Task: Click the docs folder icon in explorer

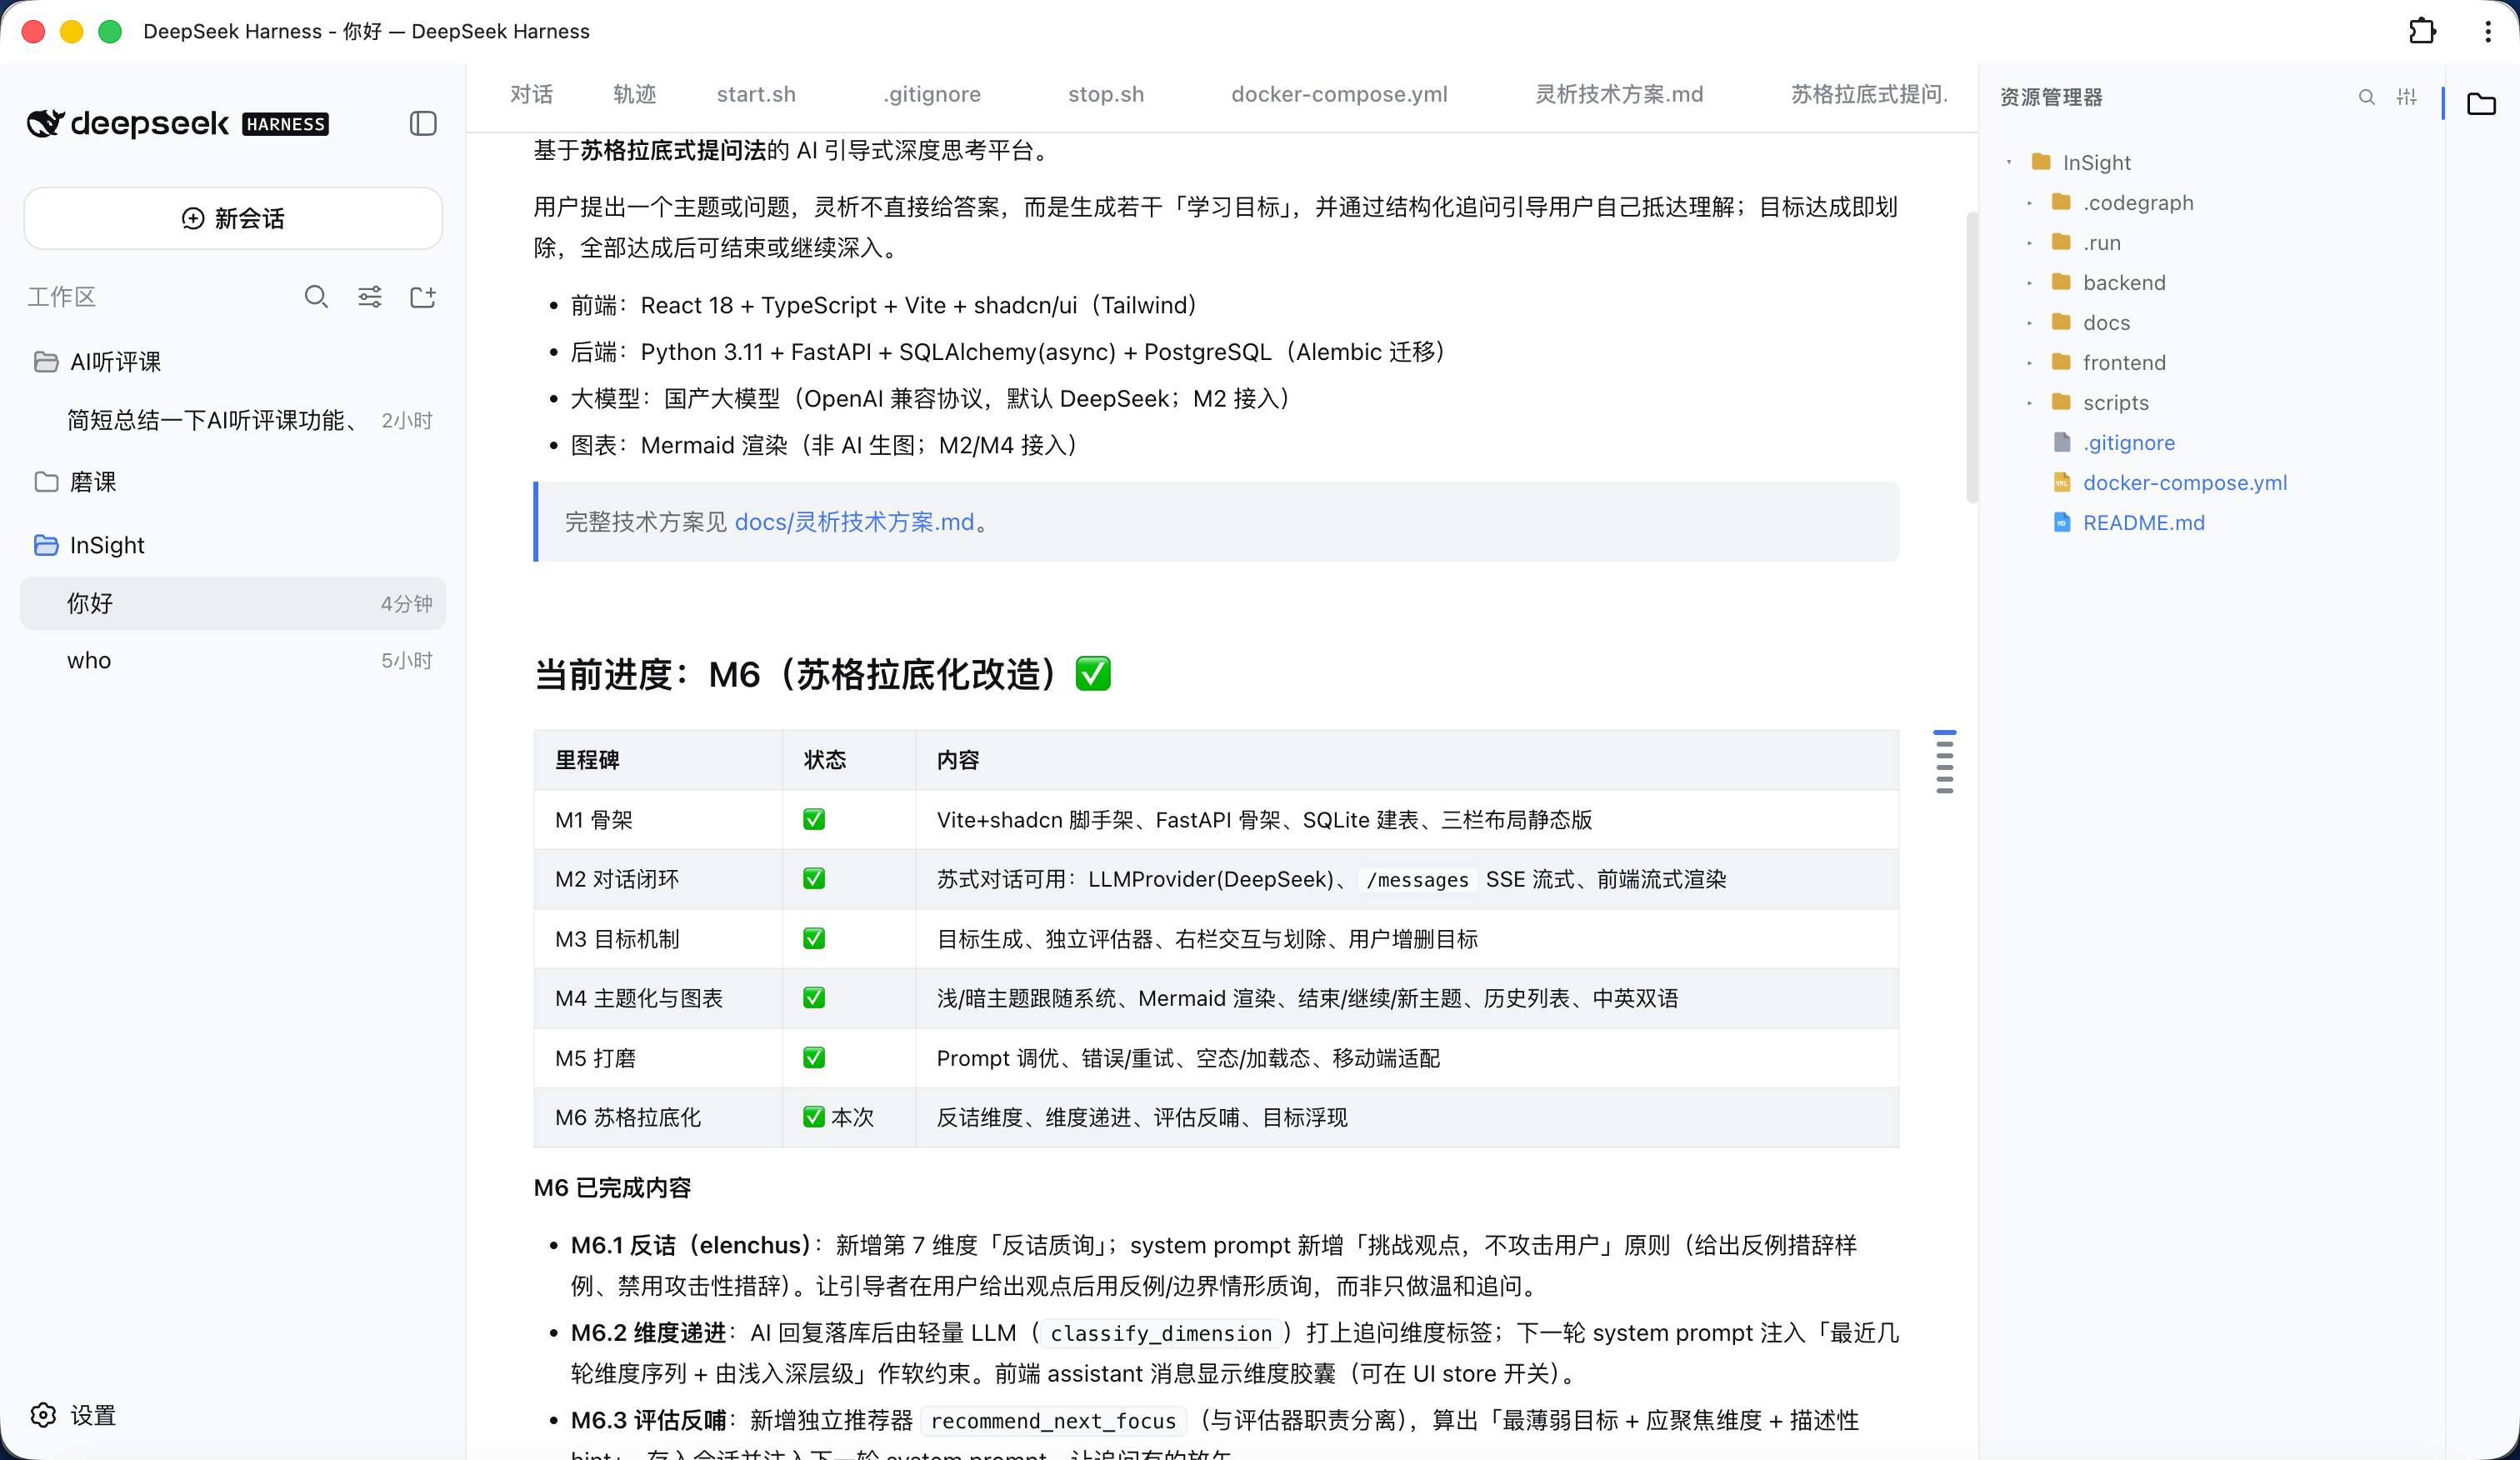Action: [x=2061, y=322]
